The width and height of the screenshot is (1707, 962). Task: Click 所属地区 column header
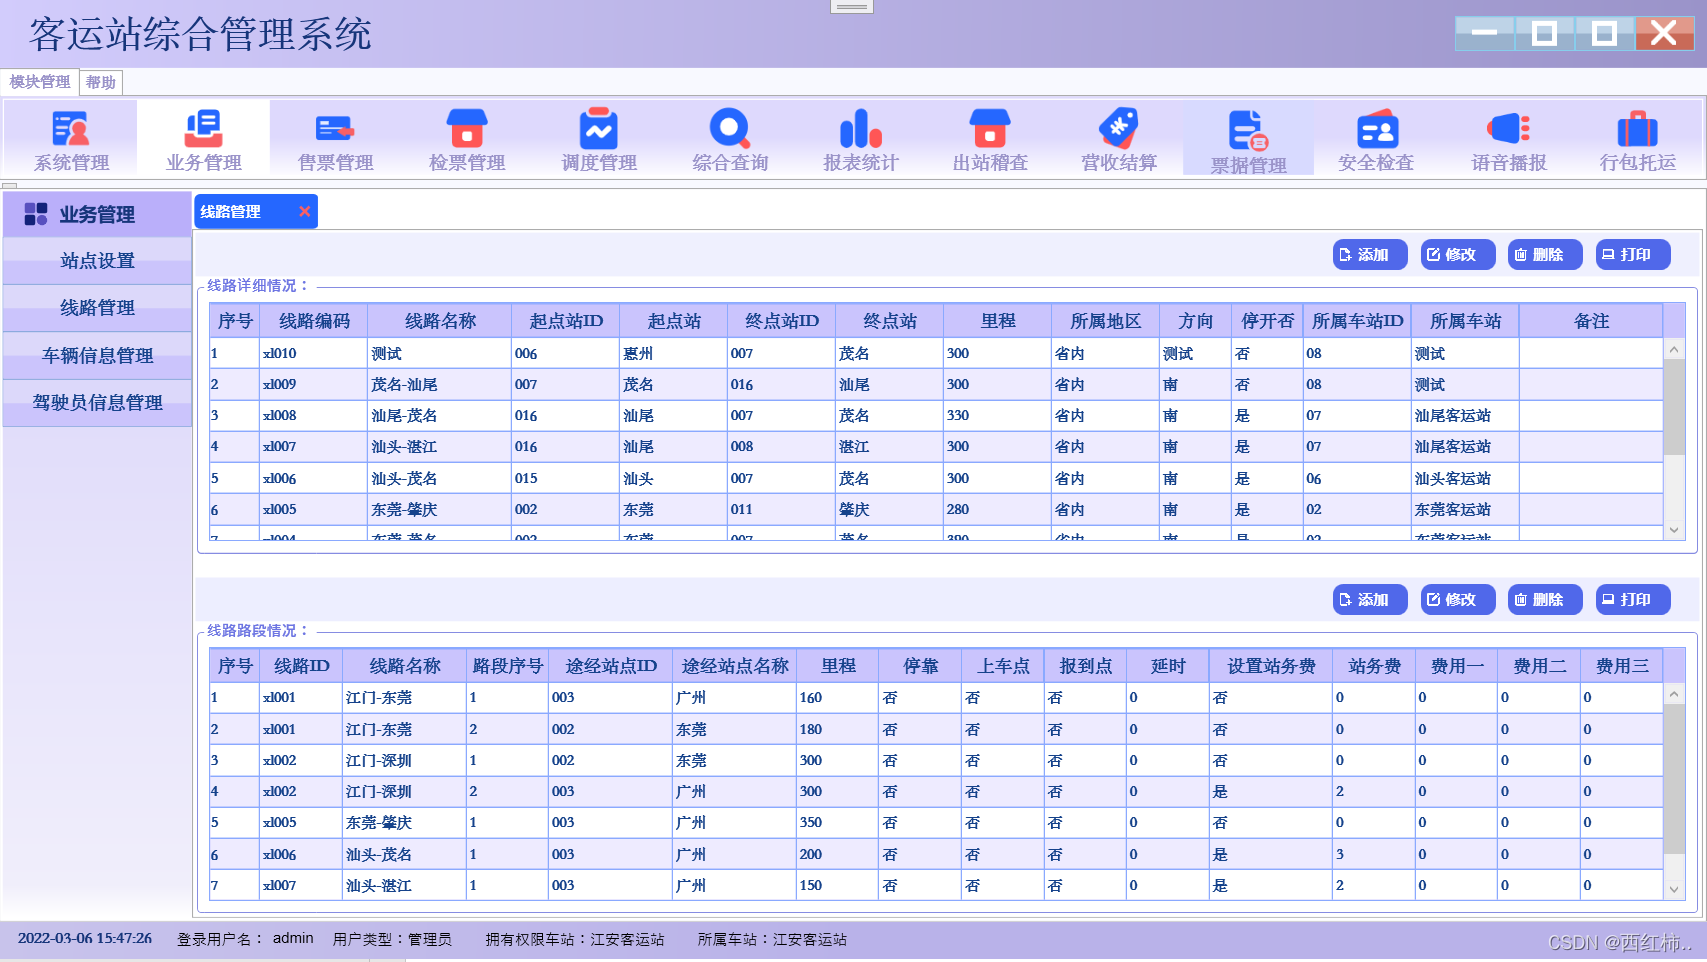pyautogui.click(x=1106, y=321)
